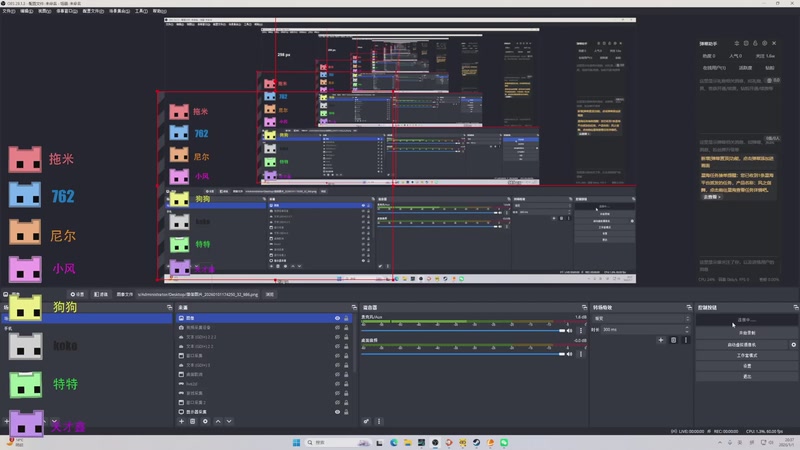The height and width of the screenshot is (450, 800).
Task: Pop out the Controls (控制按钮) dock
Action: [795, 308]
